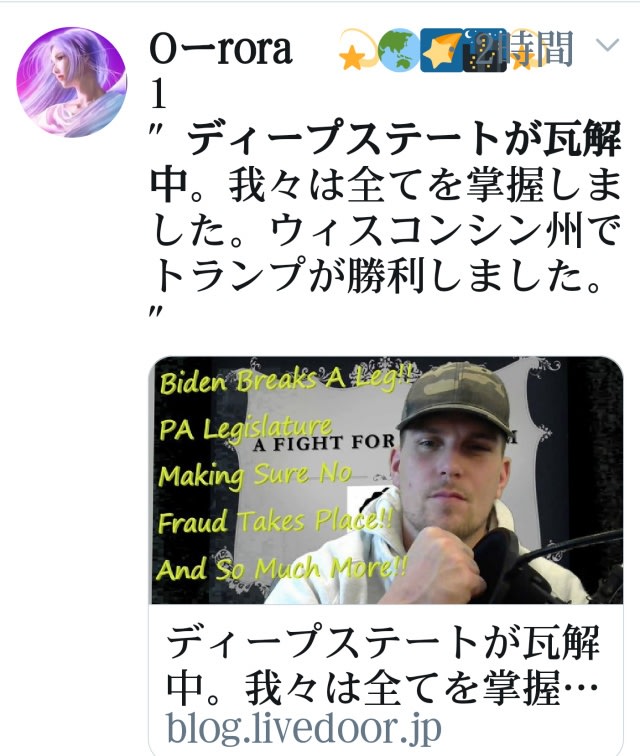640x756 pixels.
Task: Click the A FIGHT FOR banner text
Action: point(324,443)
